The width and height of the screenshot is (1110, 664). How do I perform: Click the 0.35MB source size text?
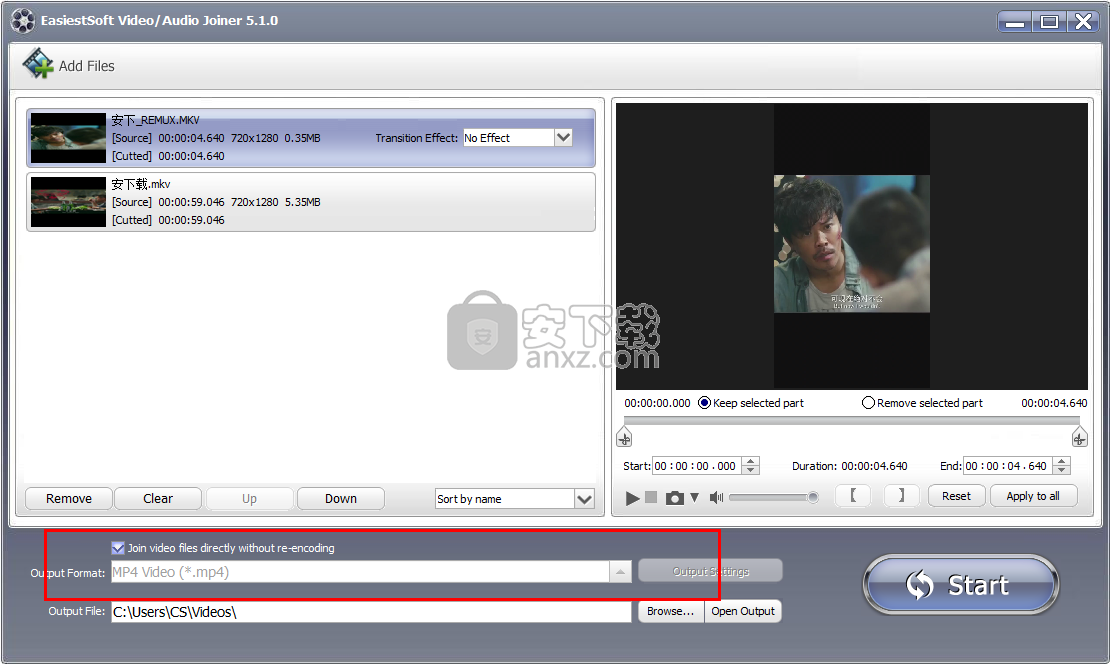click(x=302, y=138)
